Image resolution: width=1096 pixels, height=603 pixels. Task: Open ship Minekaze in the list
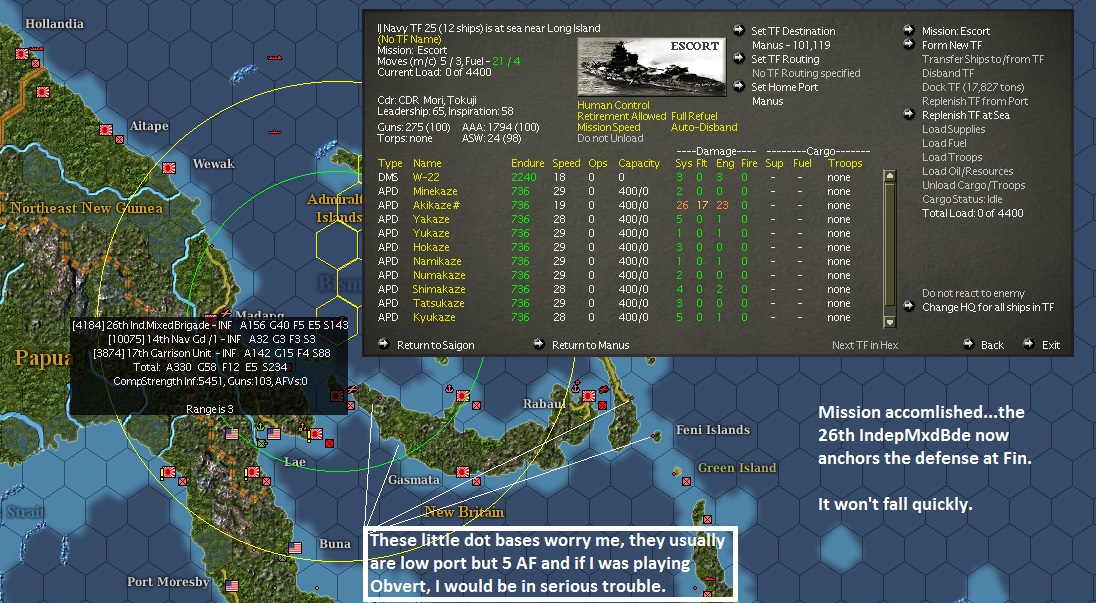coord(435,191)
